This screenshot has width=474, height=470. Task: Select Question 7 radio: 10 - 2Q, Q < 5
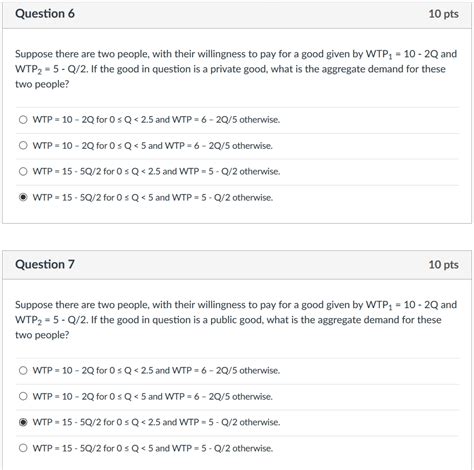pos(23,396)
